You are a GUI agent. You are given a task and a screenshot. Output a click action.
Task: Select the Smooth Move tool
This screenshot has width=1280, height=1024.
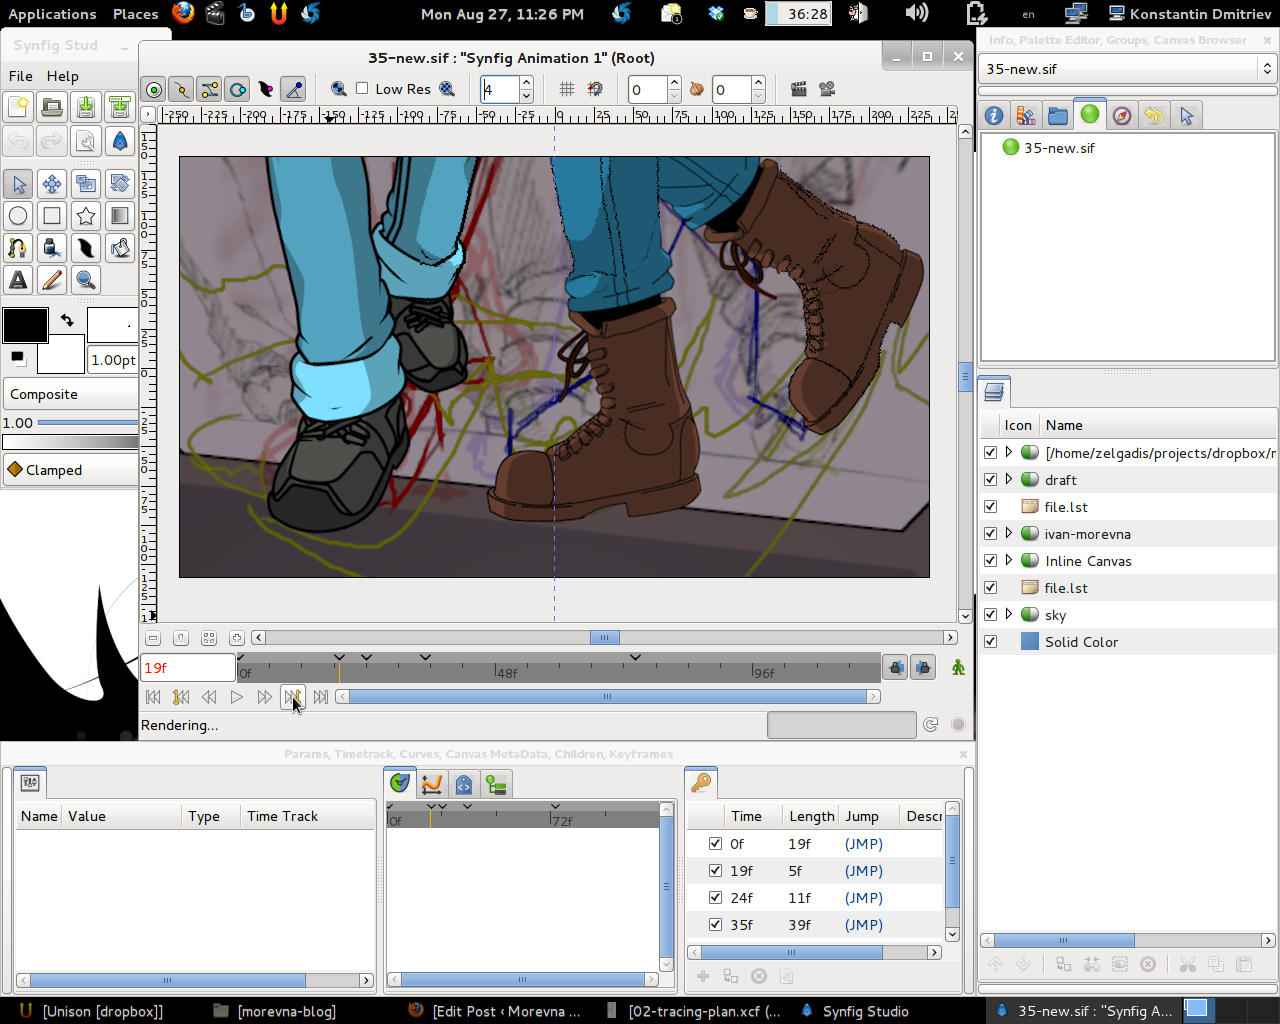click(52, 183)
